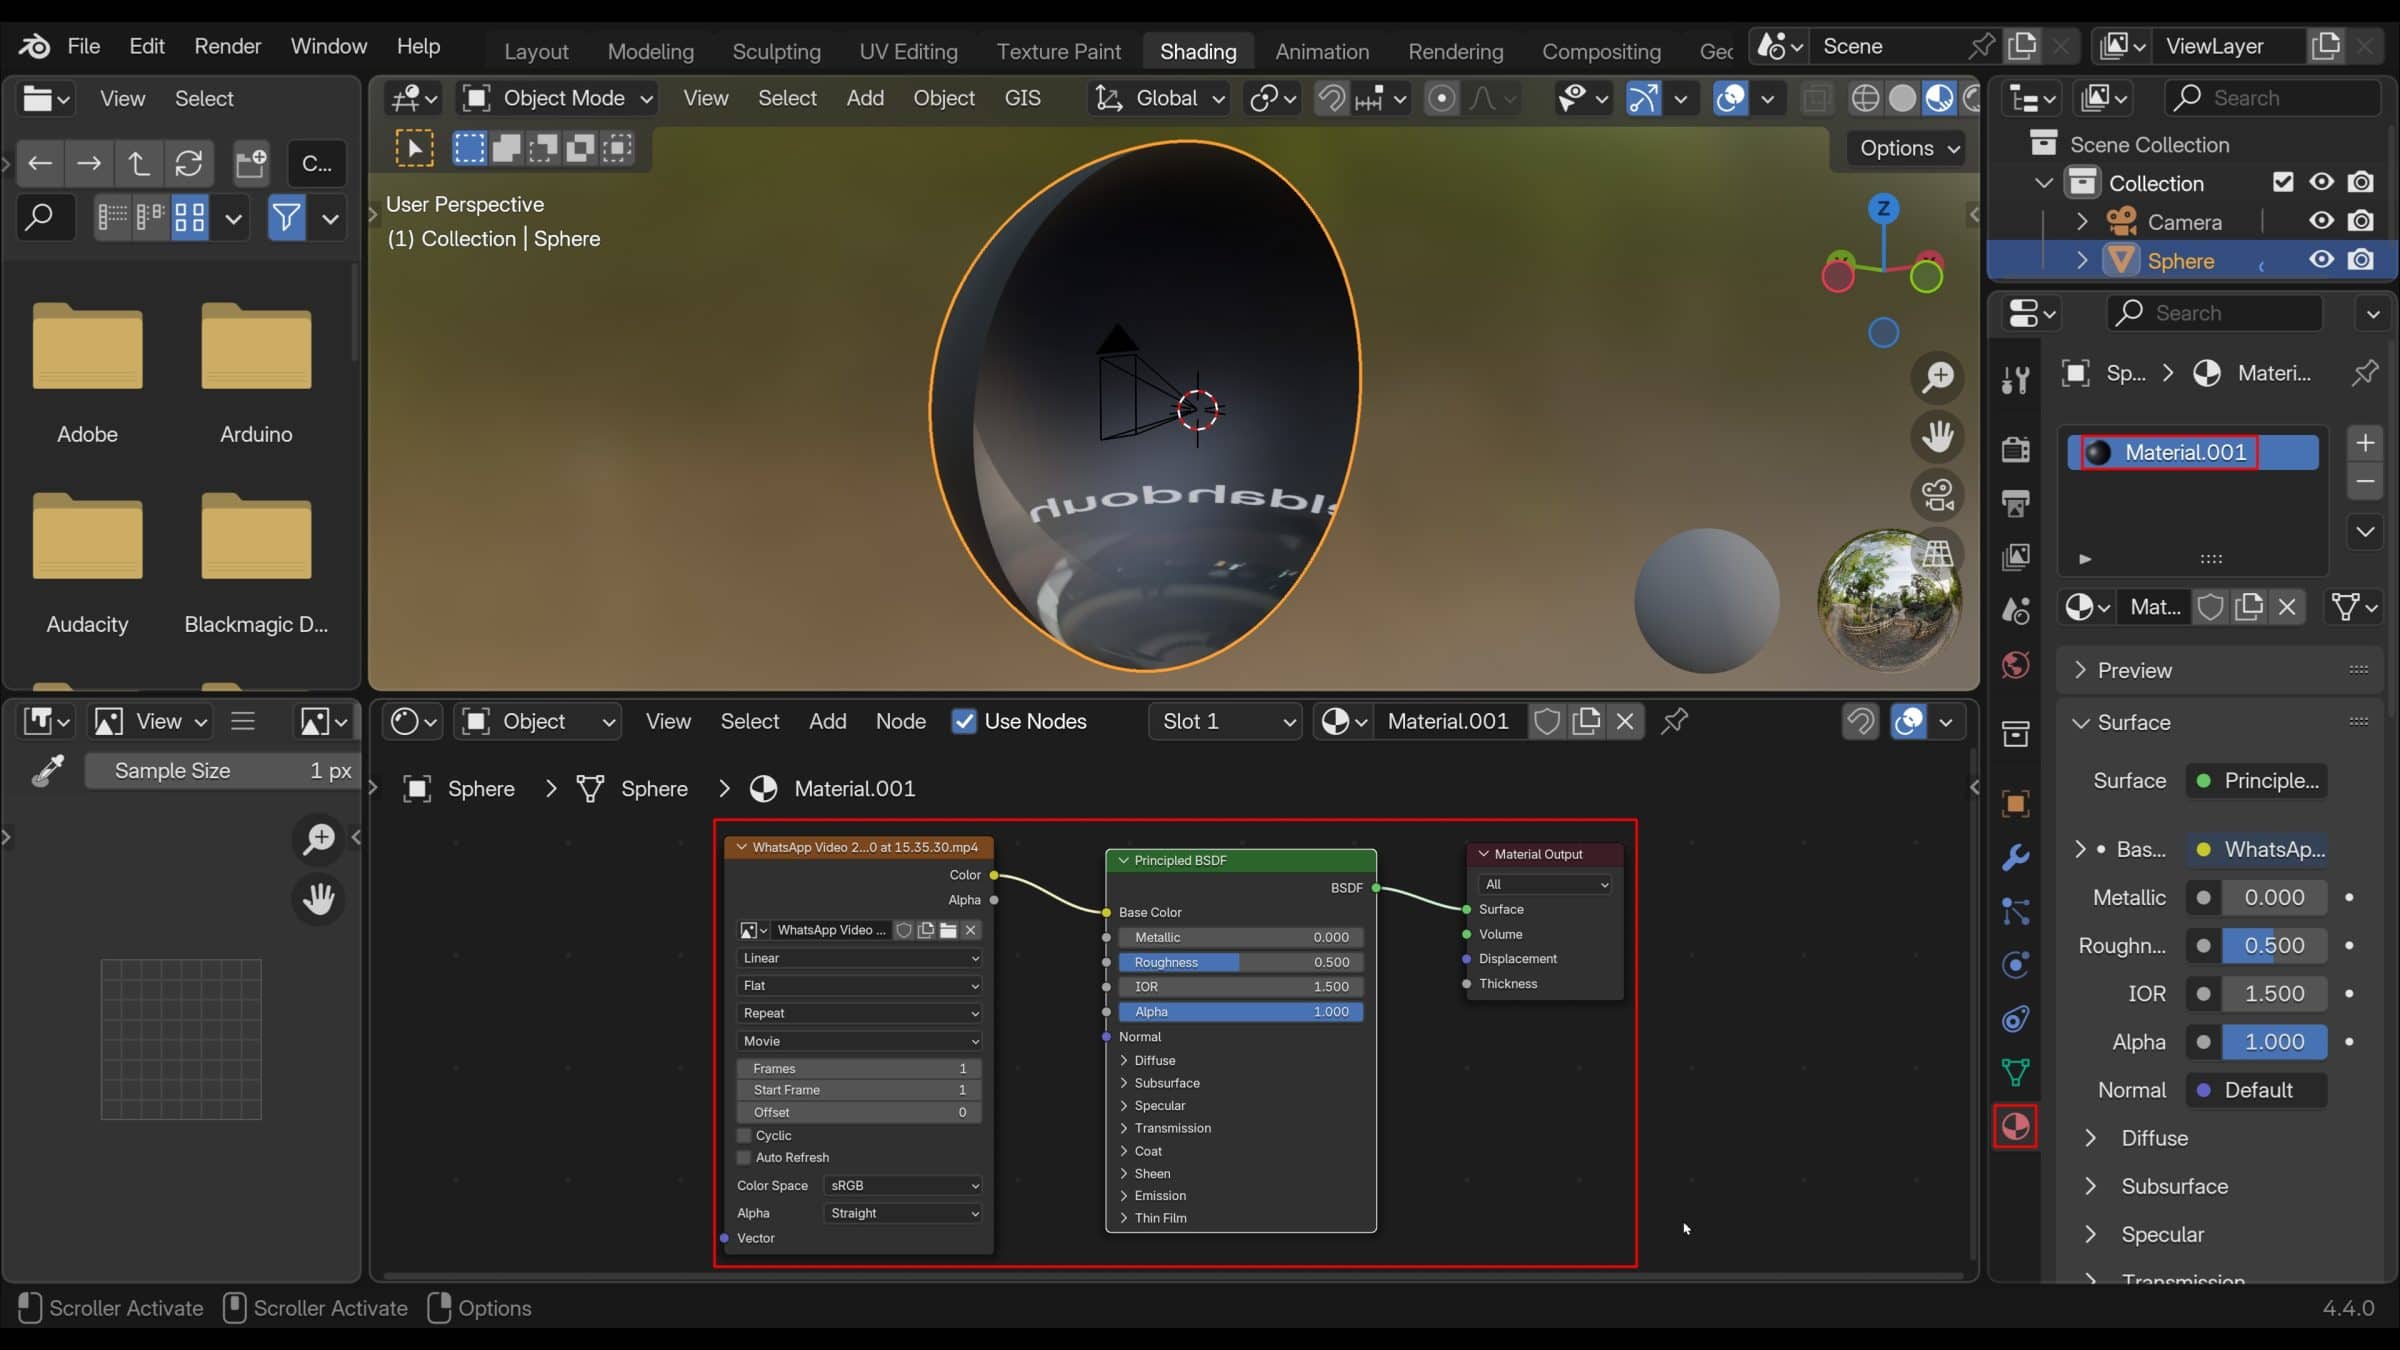Screen dimensions: 2400x1350
Task: Open the Slot 1 dropdown
Action: 1225,721
